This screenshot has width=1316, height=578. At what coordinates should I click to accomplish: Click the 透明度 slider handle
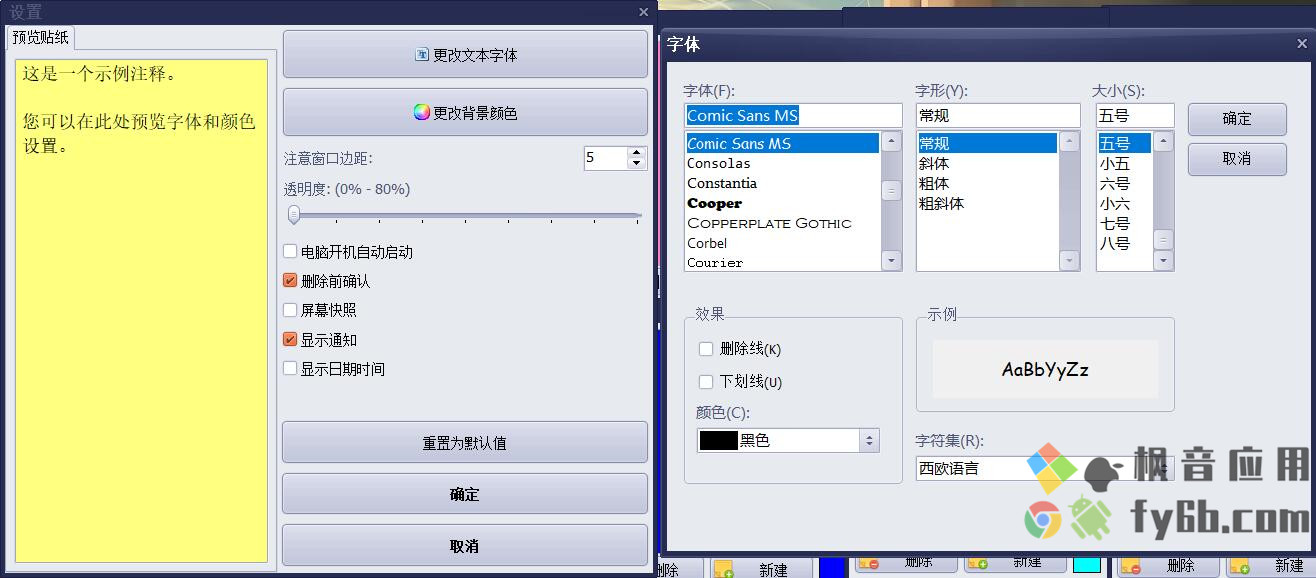pos(293,214)
